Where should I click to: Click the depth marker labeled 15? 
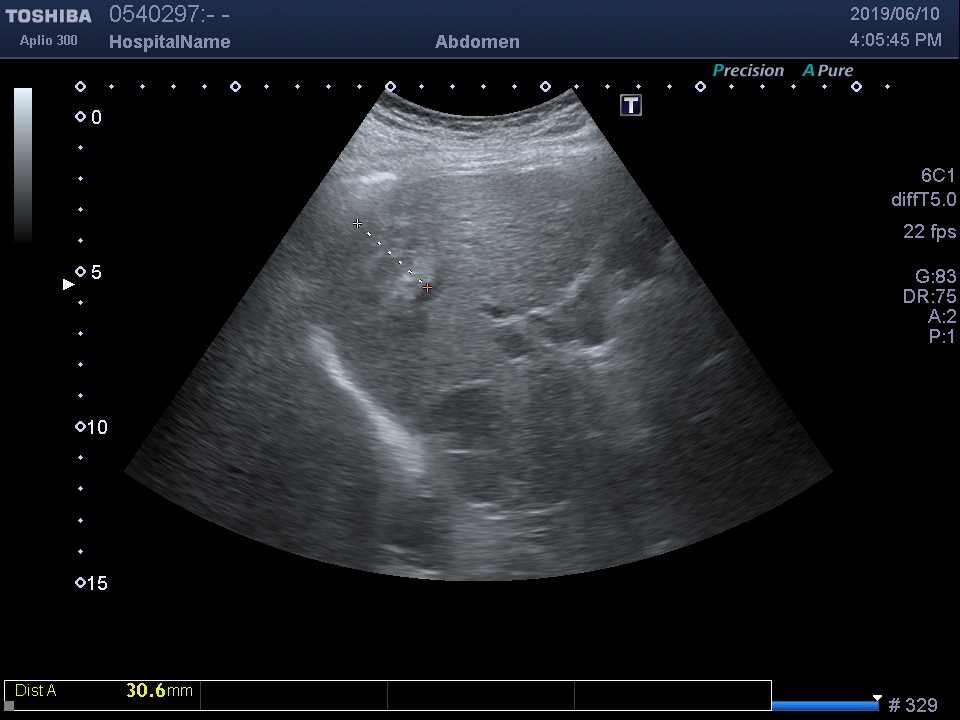coord(81,583)
